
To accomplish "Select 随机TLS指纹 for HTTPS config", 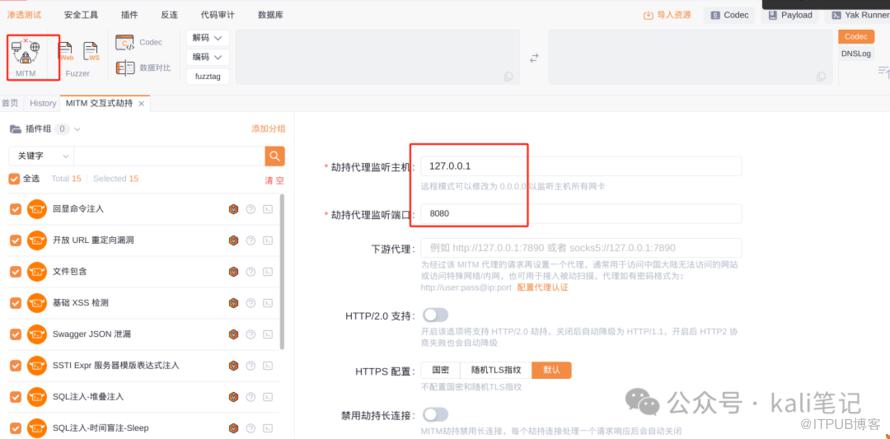I will (496, 370).
